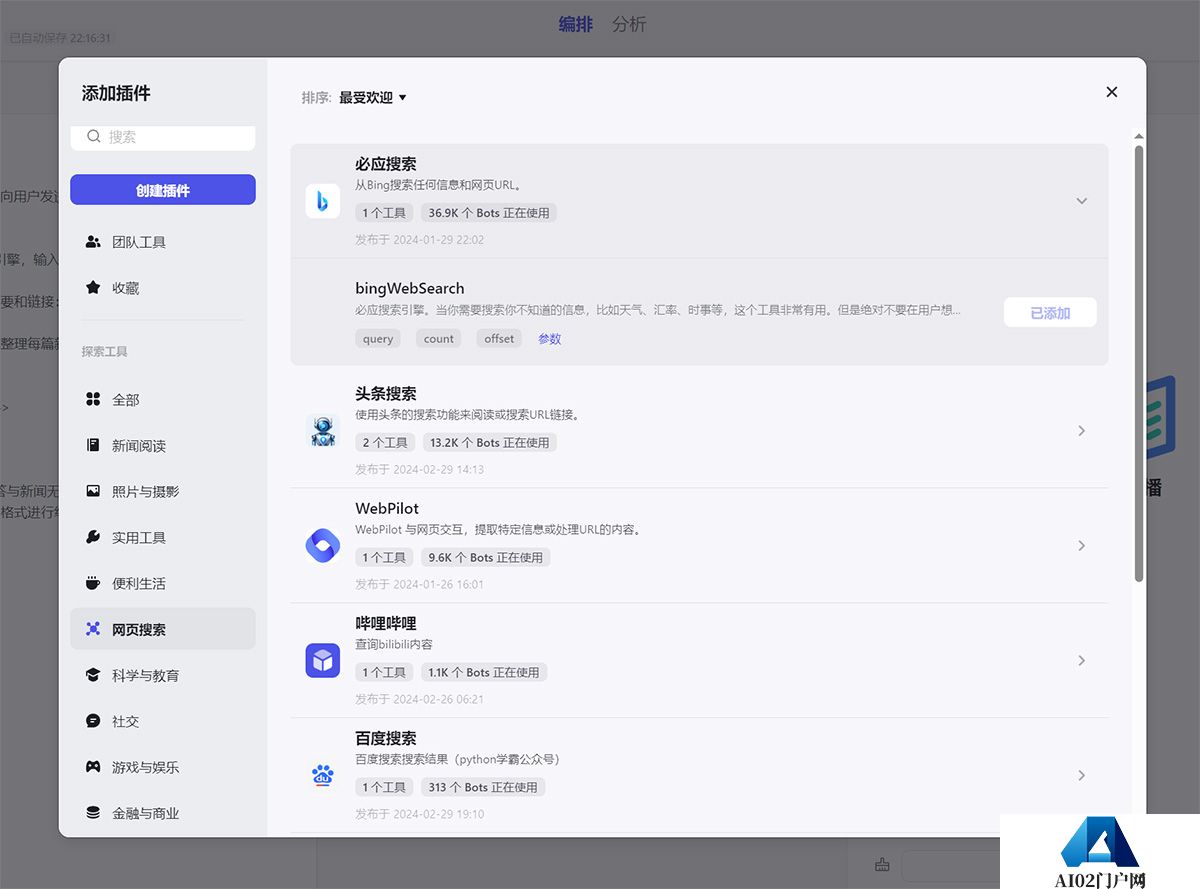Click the bingWebSearch tool name
The width and height of the screenshot is (1200, 889).
point(410,289)
